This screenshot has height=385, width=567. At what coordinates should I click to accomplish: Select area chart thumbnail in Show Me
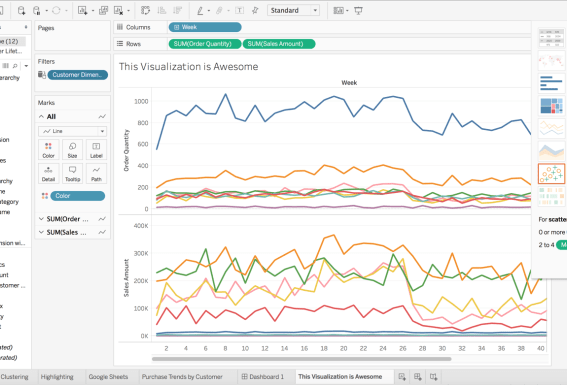[x=551, y=151]
